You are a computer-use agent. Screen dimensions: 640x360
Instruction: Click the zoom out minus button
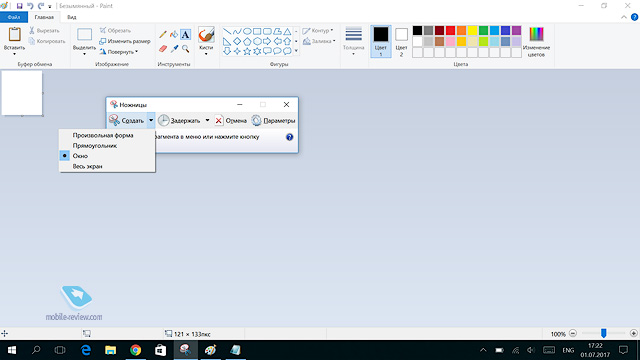[x=573, y=333]
